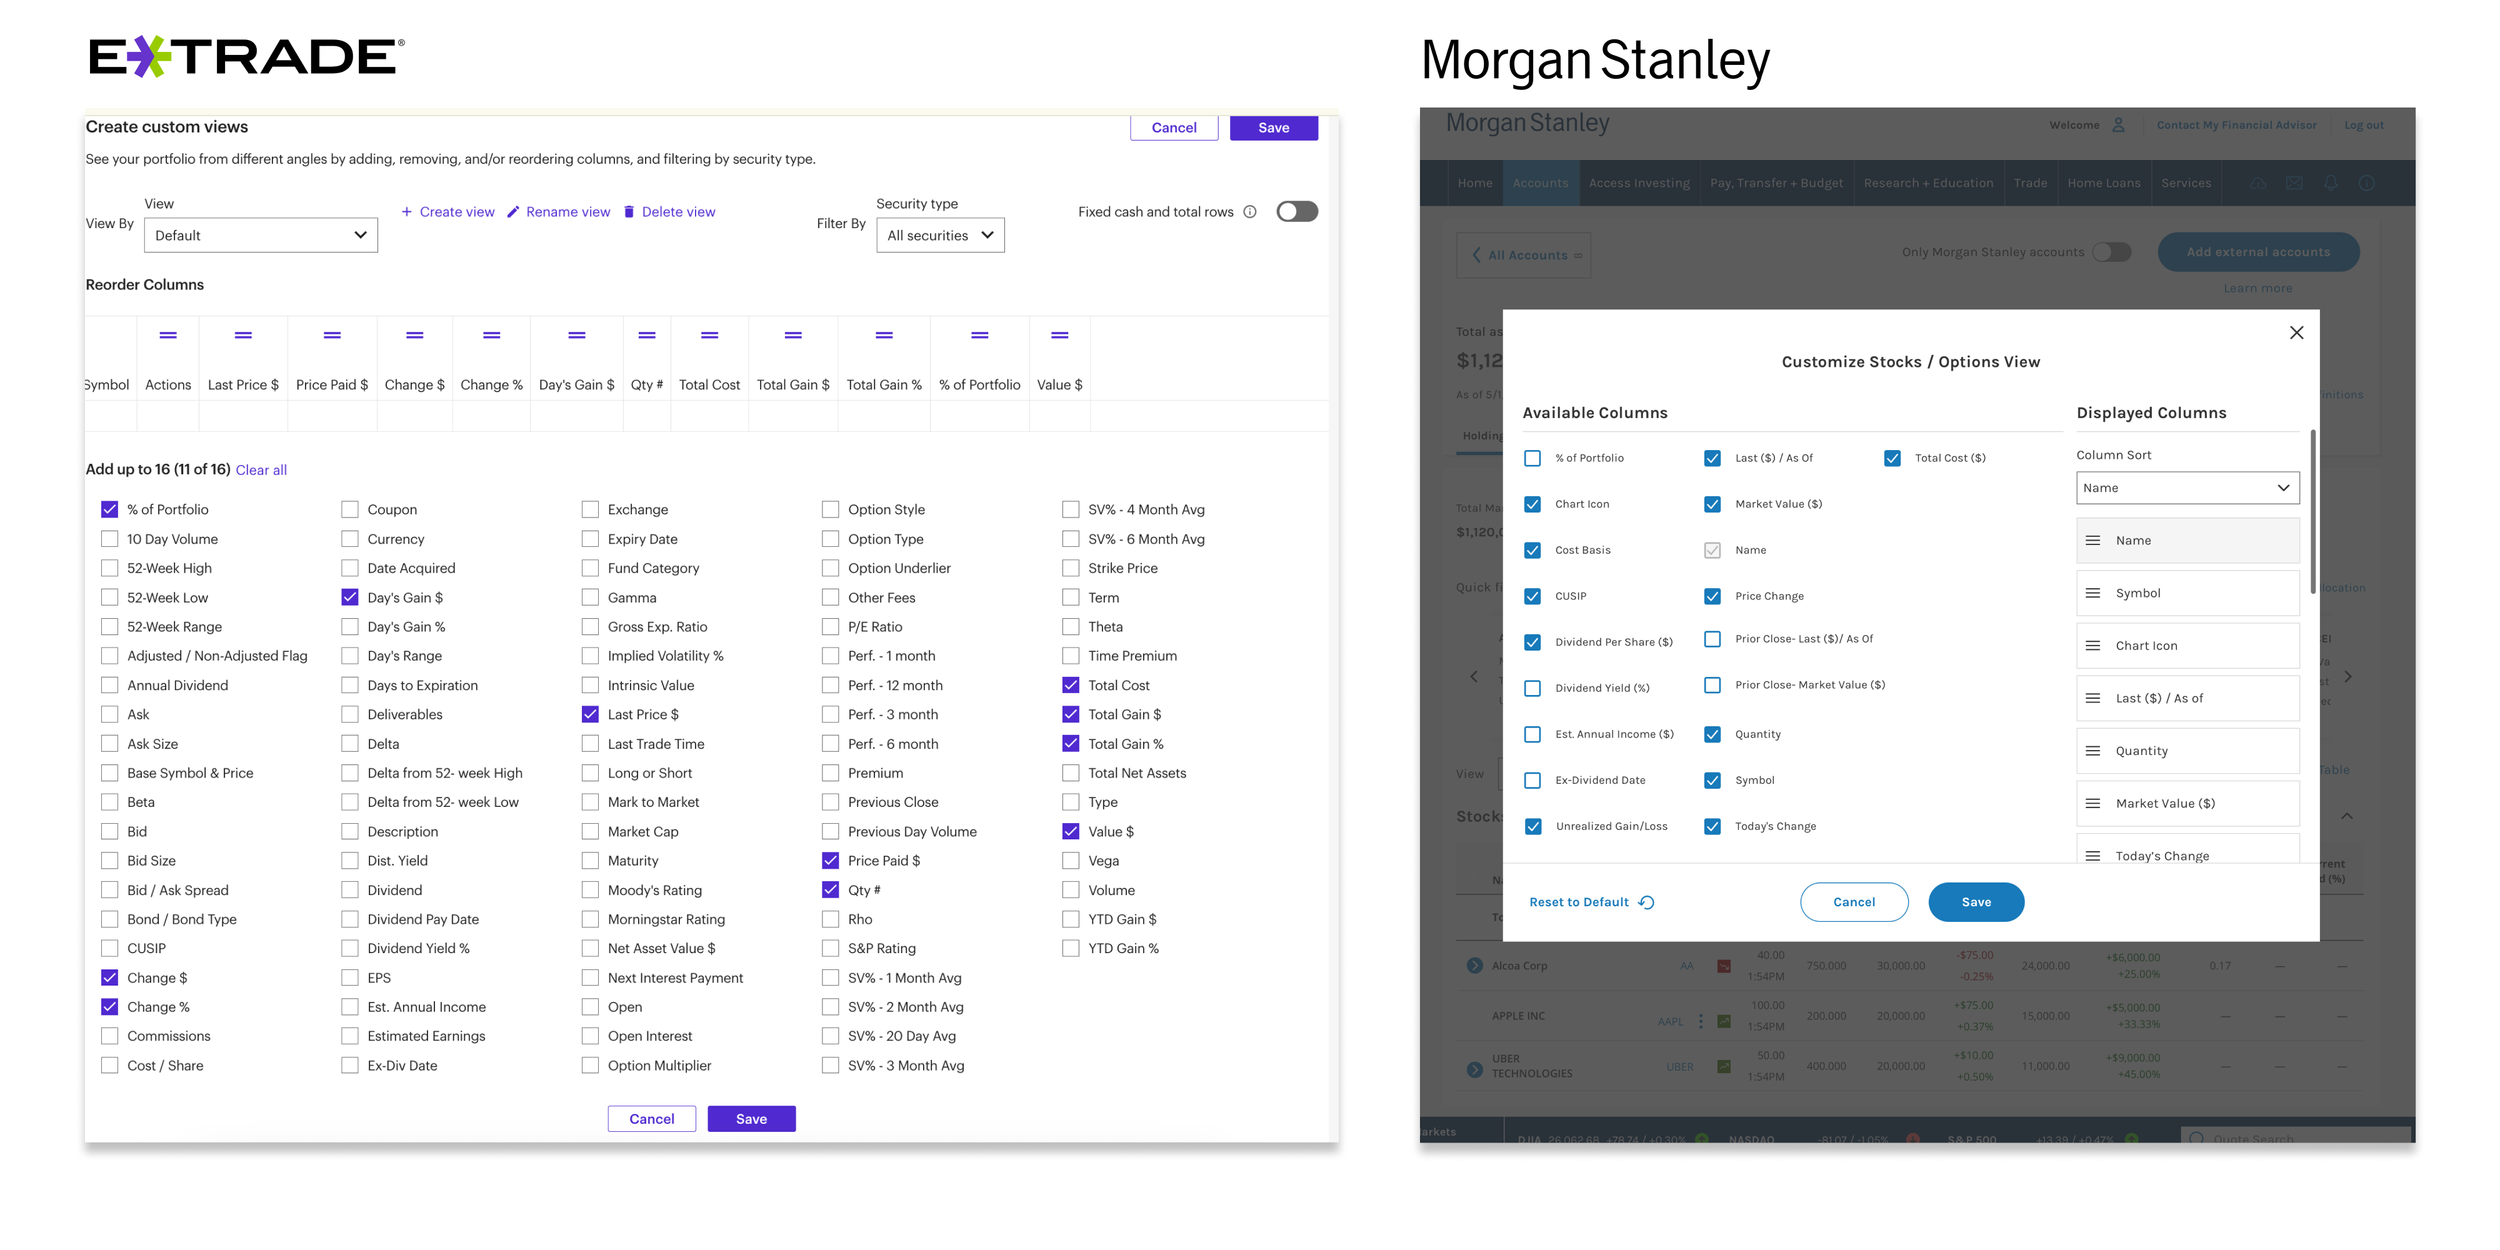Screen dimensions: 2500x1250
Task: Click the Clear all link
Action: pyautogui.click(x=261, y=470)
